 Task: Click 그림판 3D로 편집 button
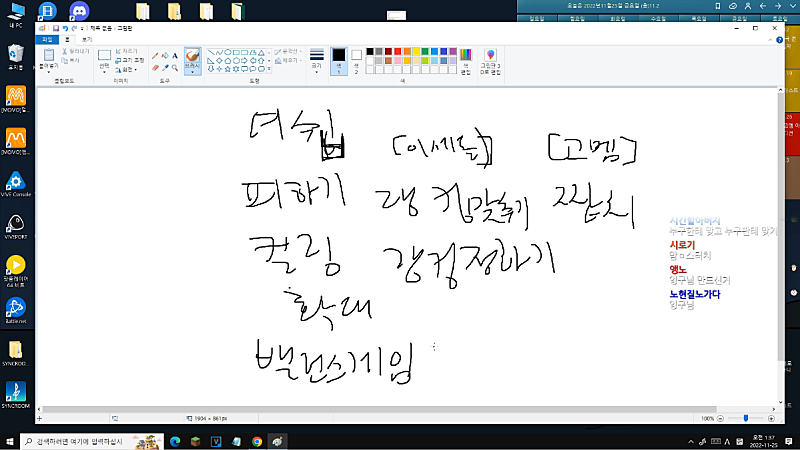click(x=490, y=61)
